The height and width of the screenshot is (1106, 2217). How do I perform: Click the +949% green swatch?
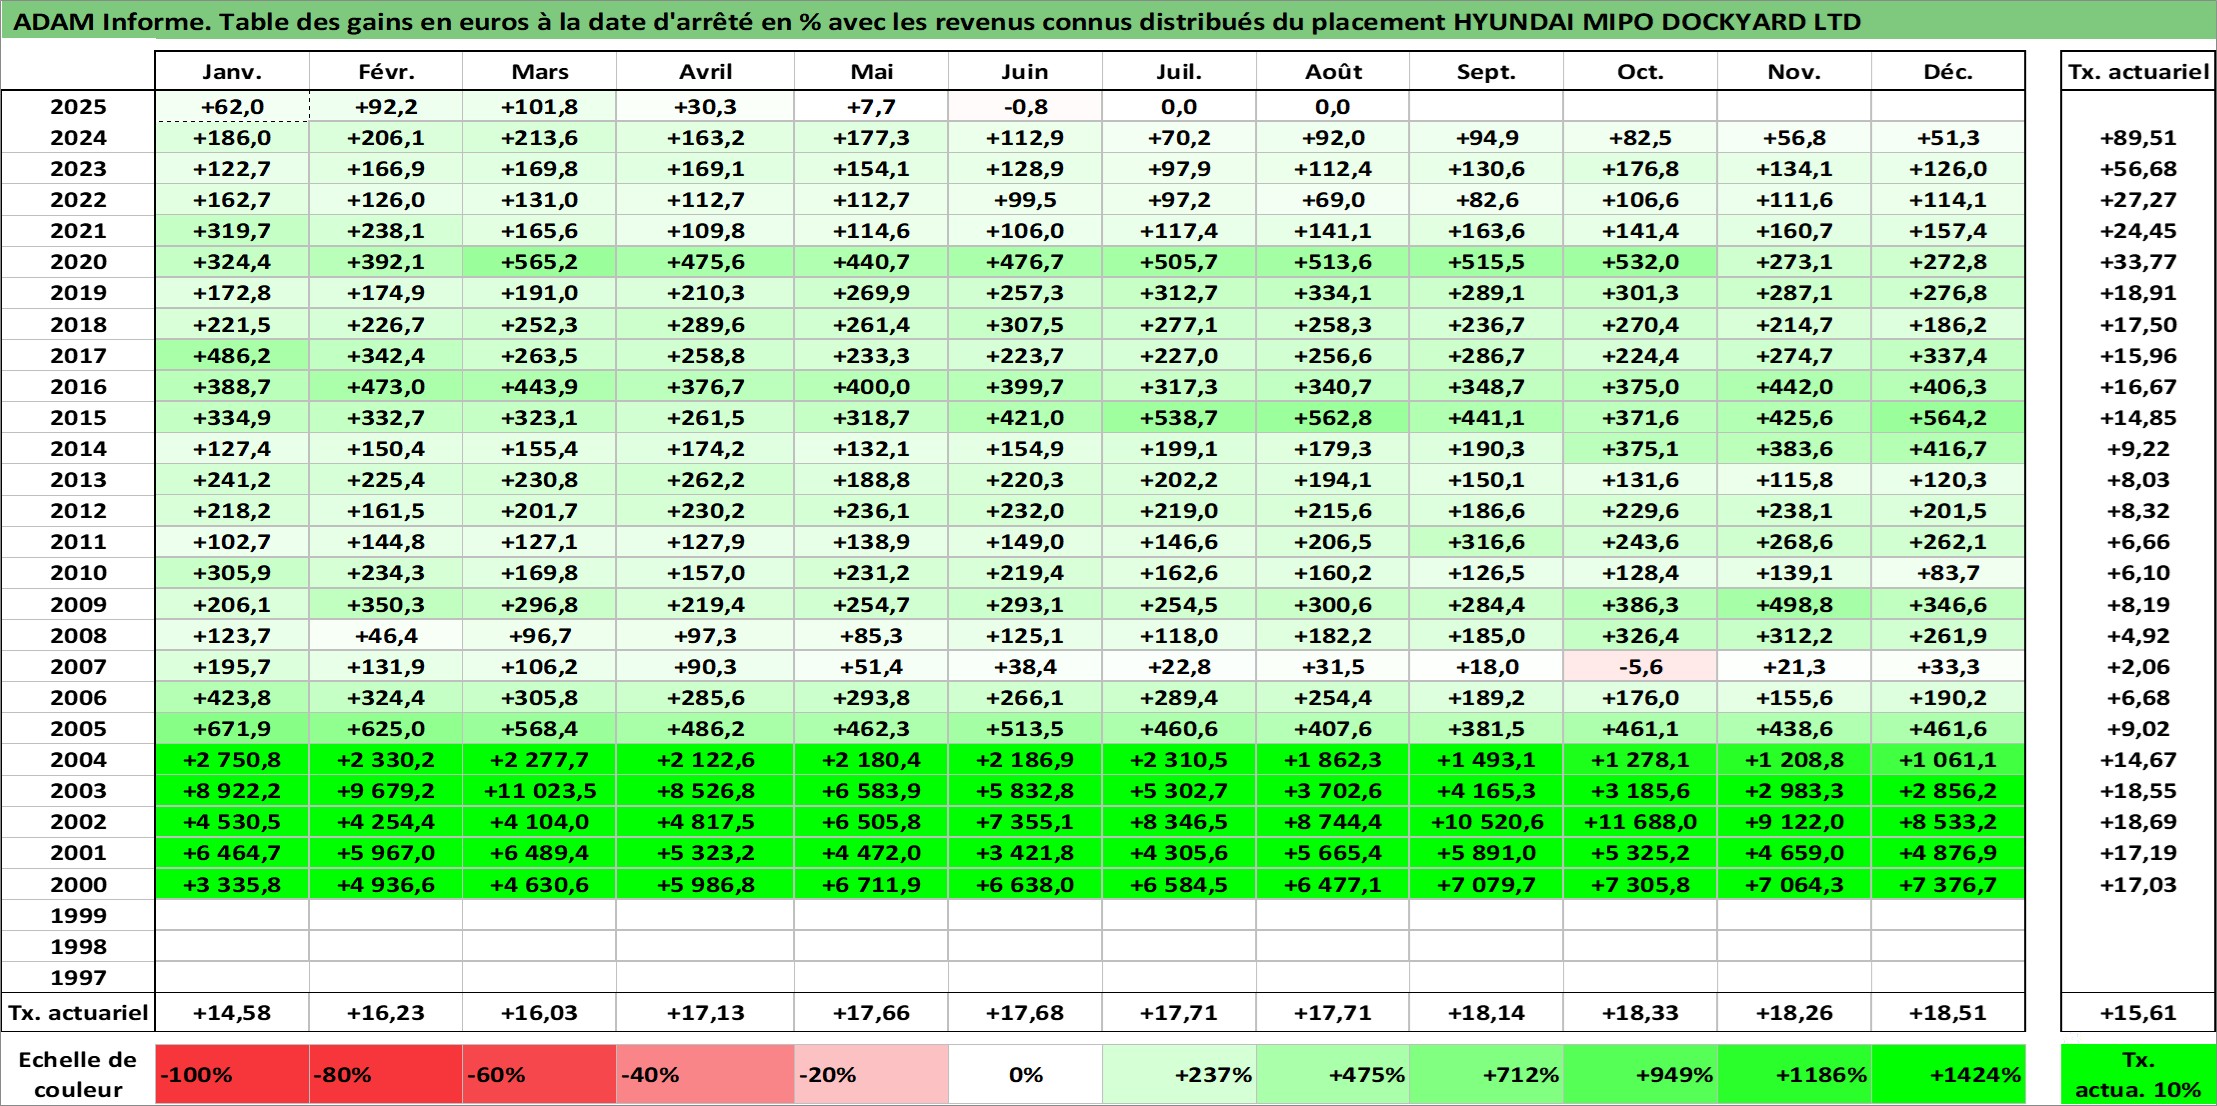[x=1640, y=1074]
